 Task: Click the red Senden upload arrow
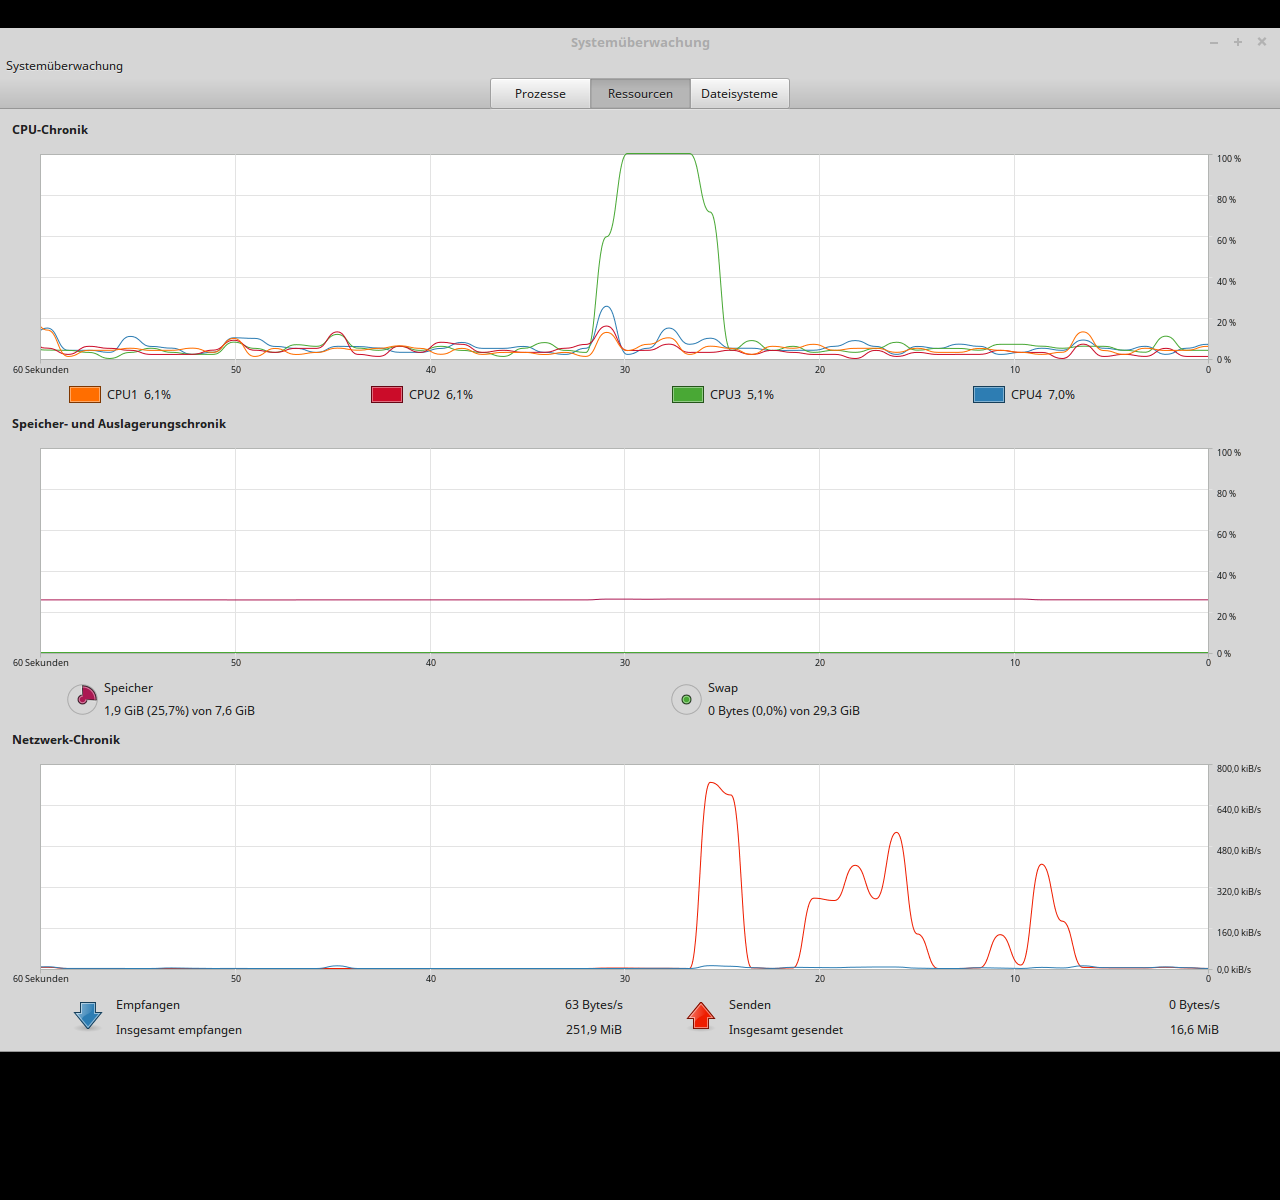[701, 1016]
